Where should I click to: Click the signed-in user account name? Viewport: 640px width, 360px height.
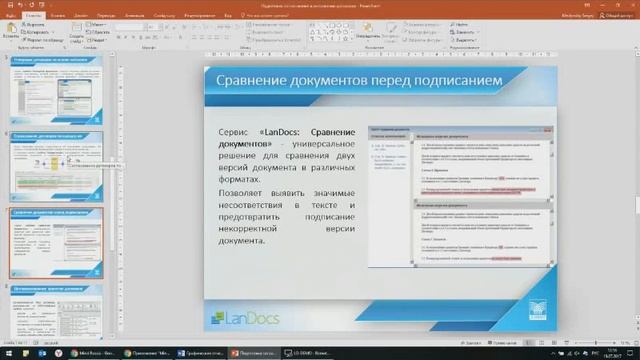click(x=577, y=16)
